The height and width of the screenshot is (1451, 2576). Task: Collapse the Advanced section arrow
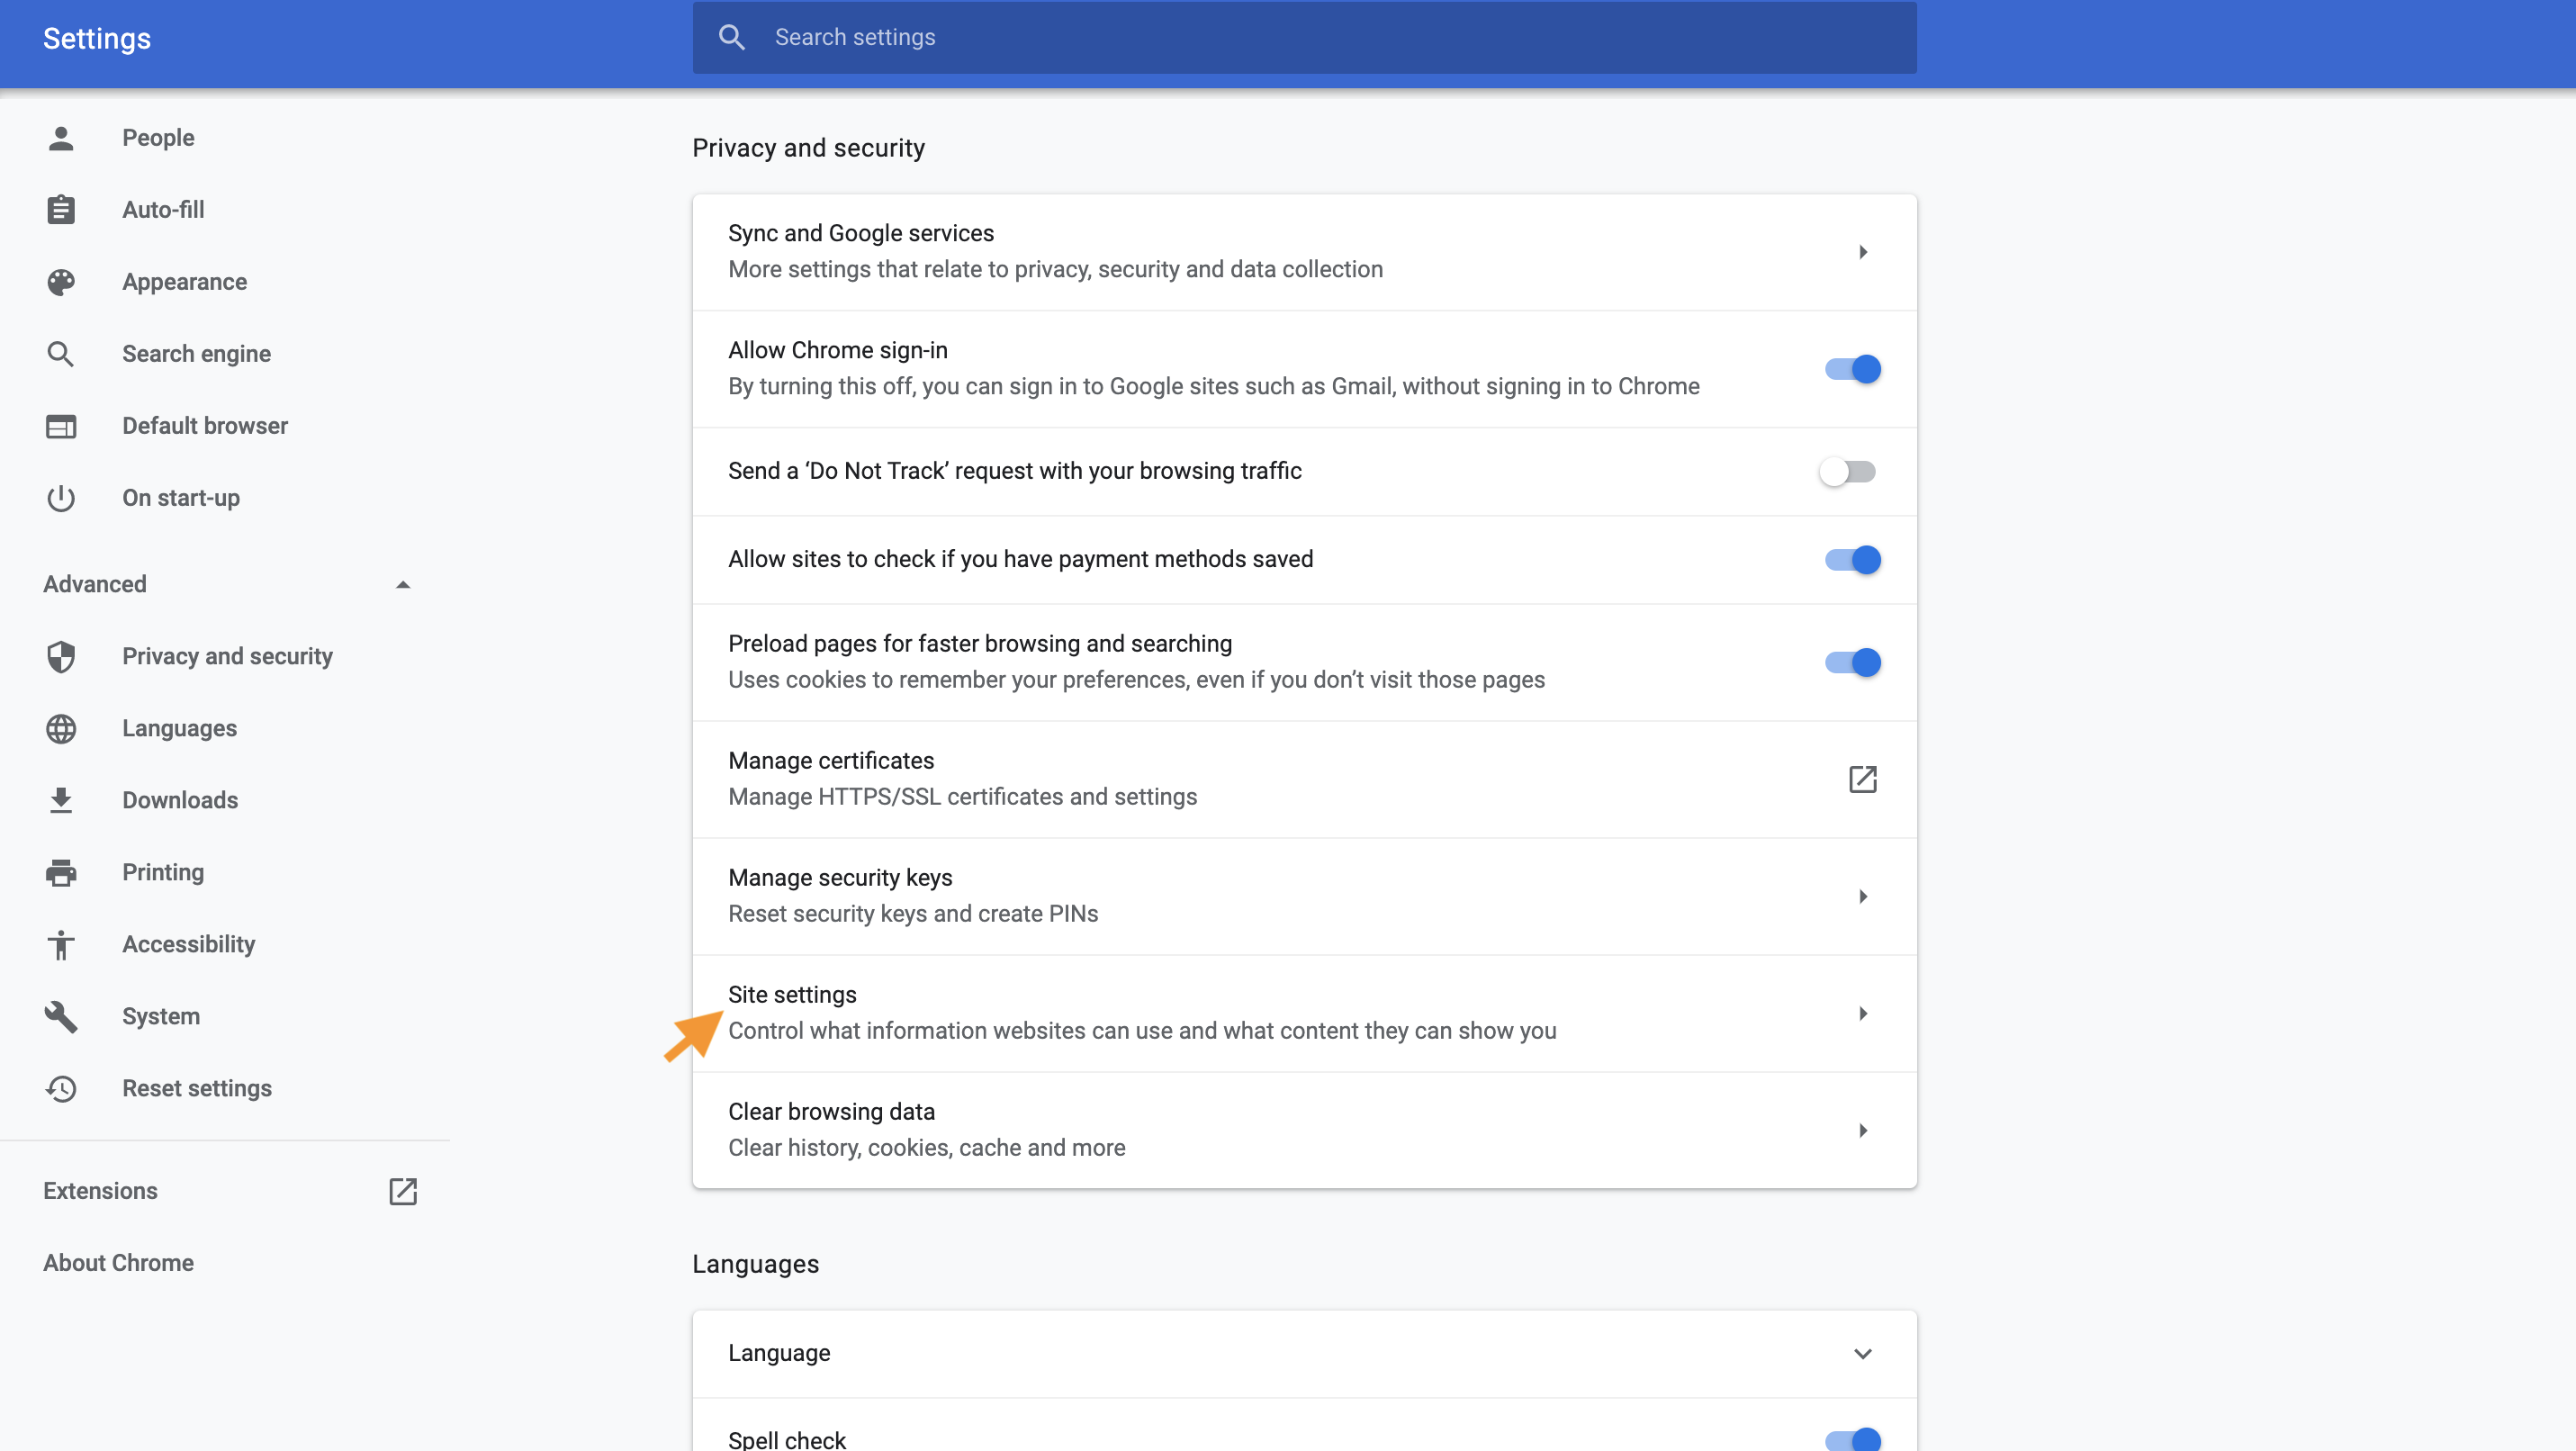pyautogui.click(x=403, y=584)
